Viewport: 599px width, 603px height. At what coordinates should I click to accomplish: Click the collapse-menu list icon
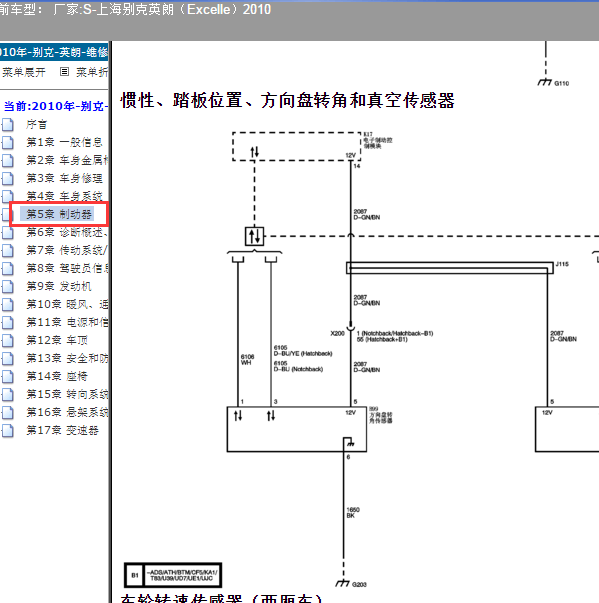[x=65, y=72]
